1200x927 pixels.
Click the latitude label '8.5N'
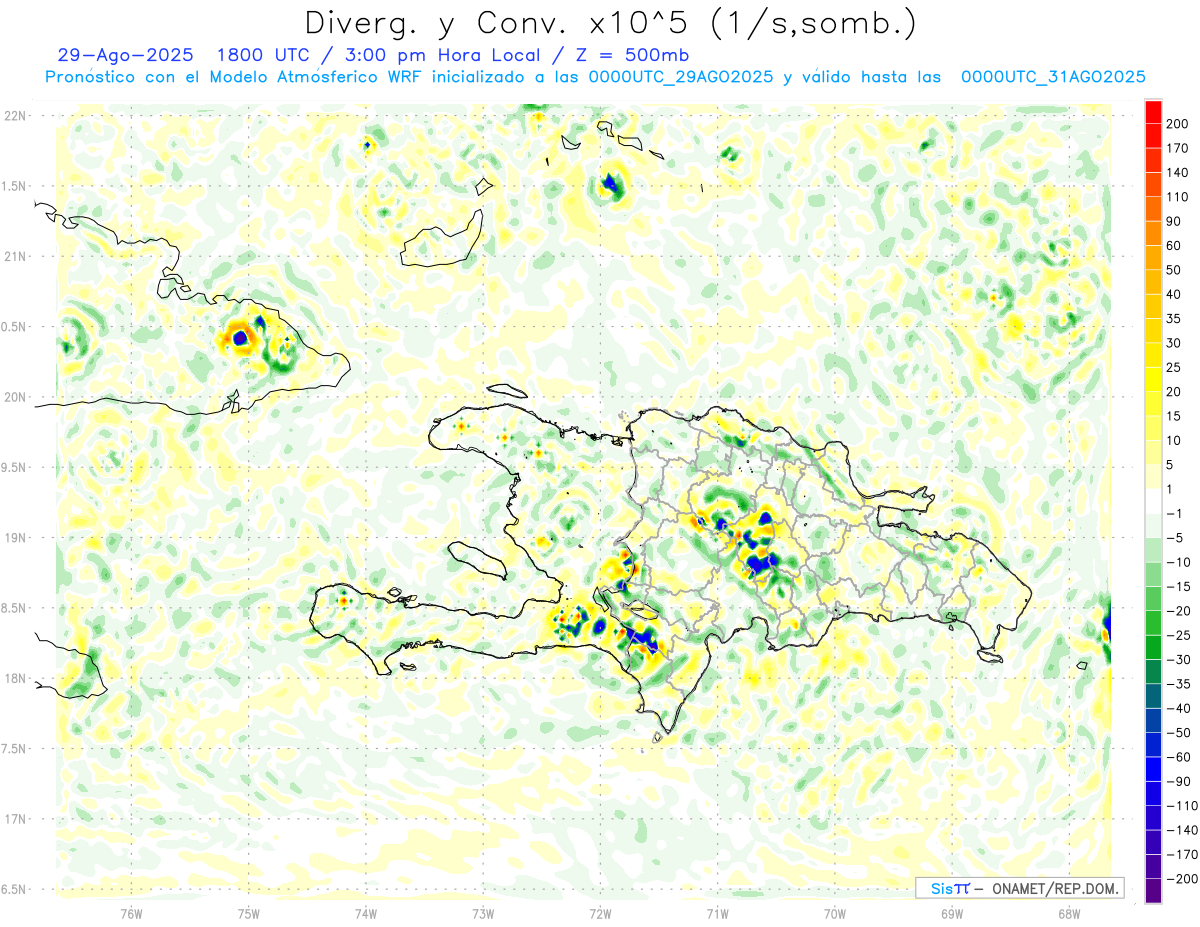[15, 608]
